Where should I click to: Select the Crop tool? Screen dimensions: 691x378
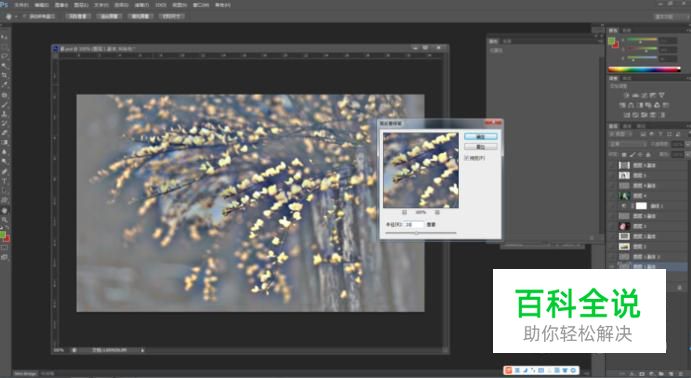click(x=4, y=75)
